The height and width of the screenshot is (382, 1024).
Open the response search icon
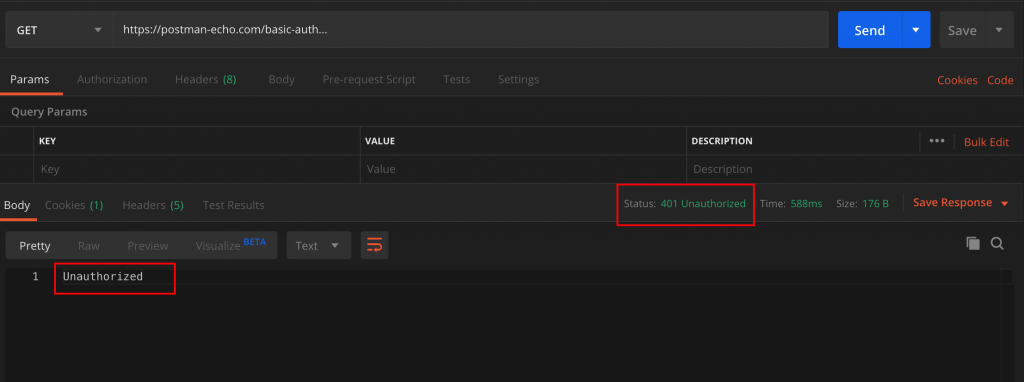(x=997, y=244)
